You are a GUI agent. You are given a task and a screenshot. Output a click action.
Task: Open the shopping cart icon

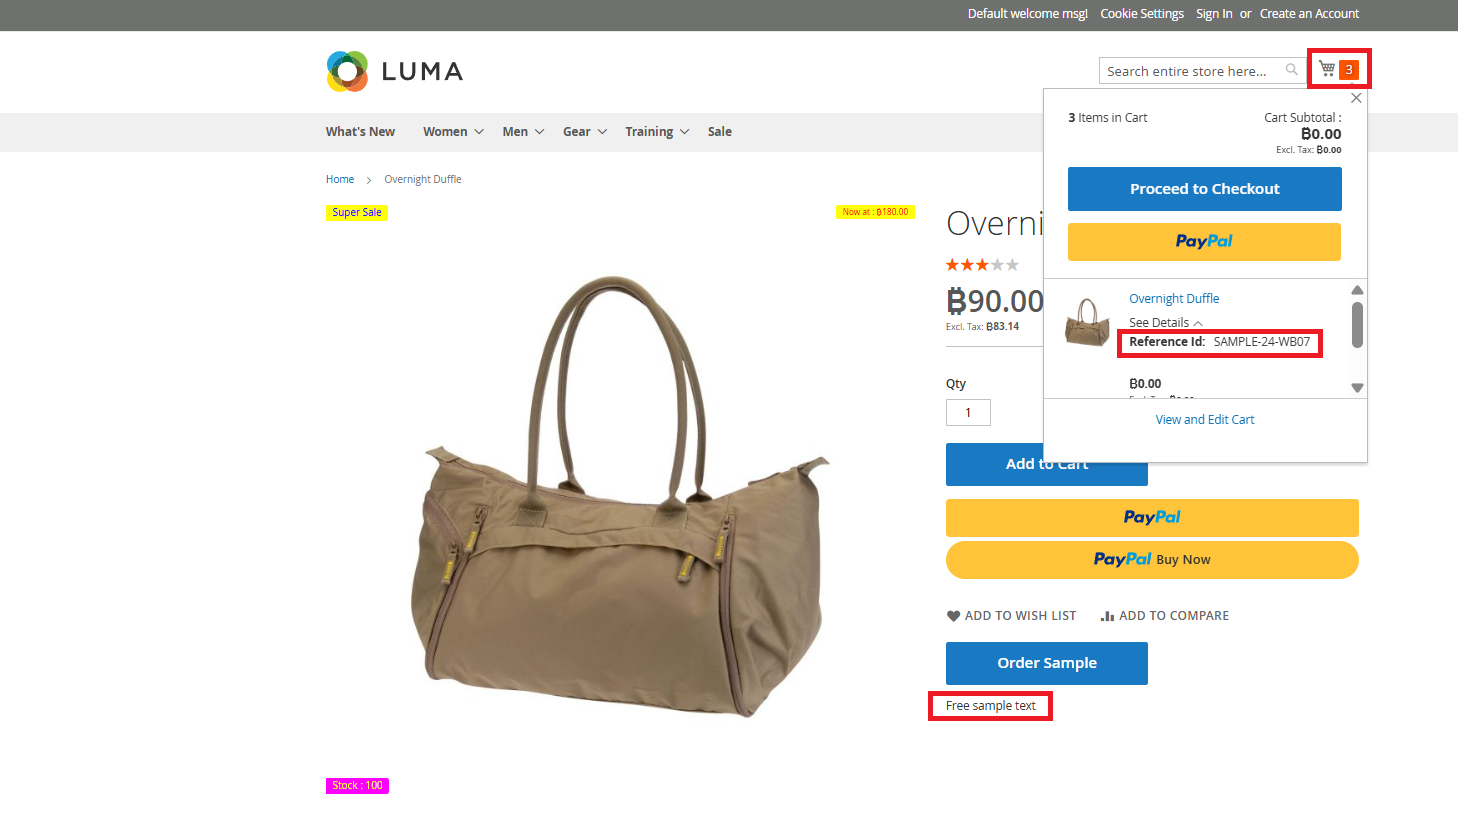click(x=1327, y=69)
